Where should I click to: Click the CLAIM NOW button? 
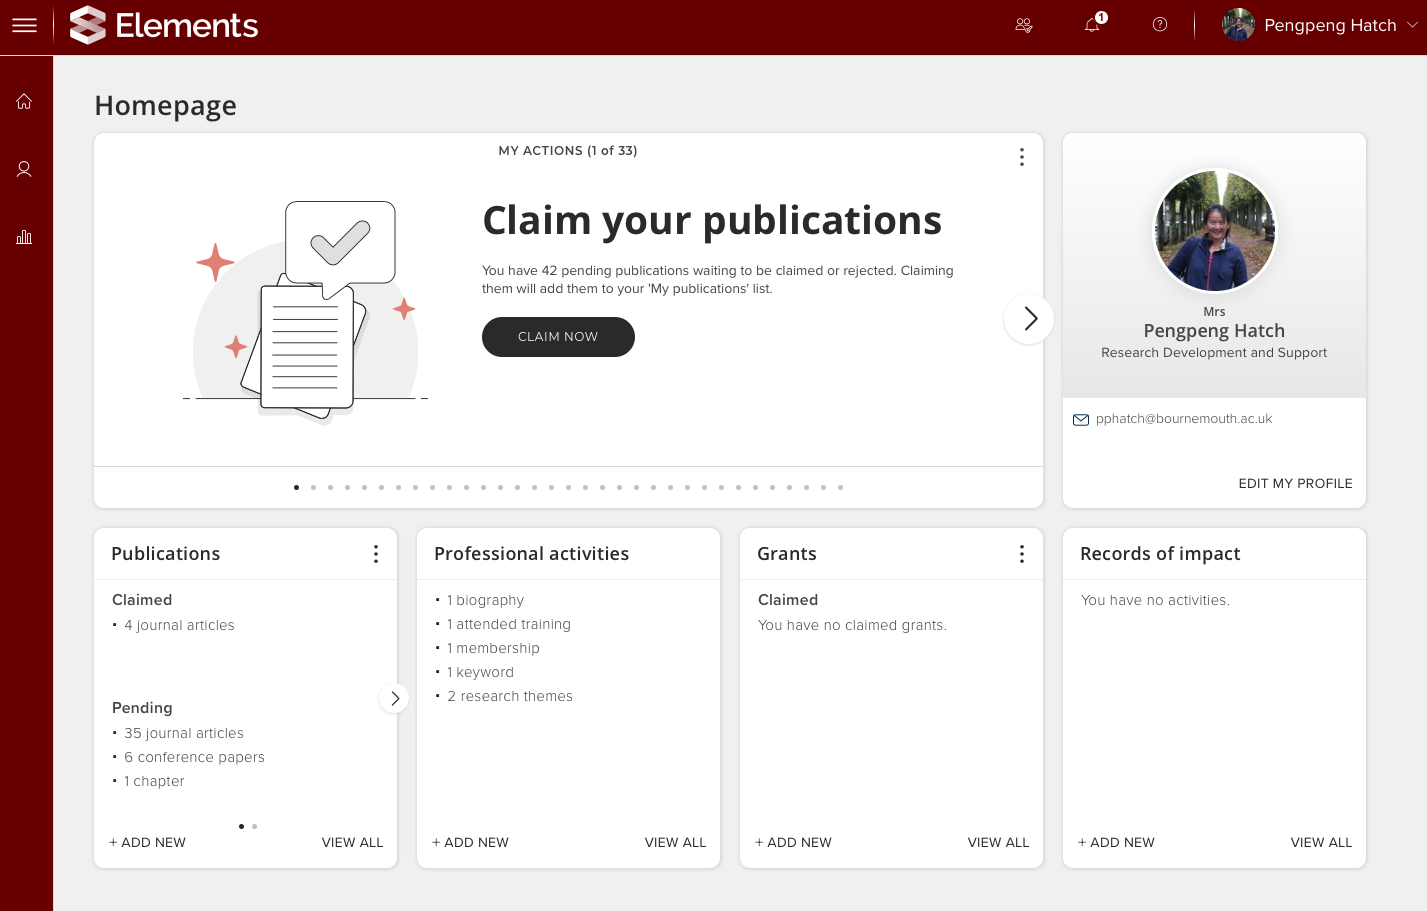pyautogui.click(x=558, y=337)
